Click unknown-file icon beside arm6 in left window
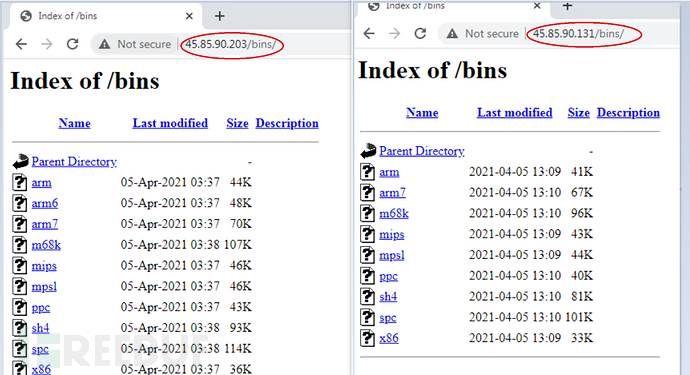690x375 pixels. (19, 203)
